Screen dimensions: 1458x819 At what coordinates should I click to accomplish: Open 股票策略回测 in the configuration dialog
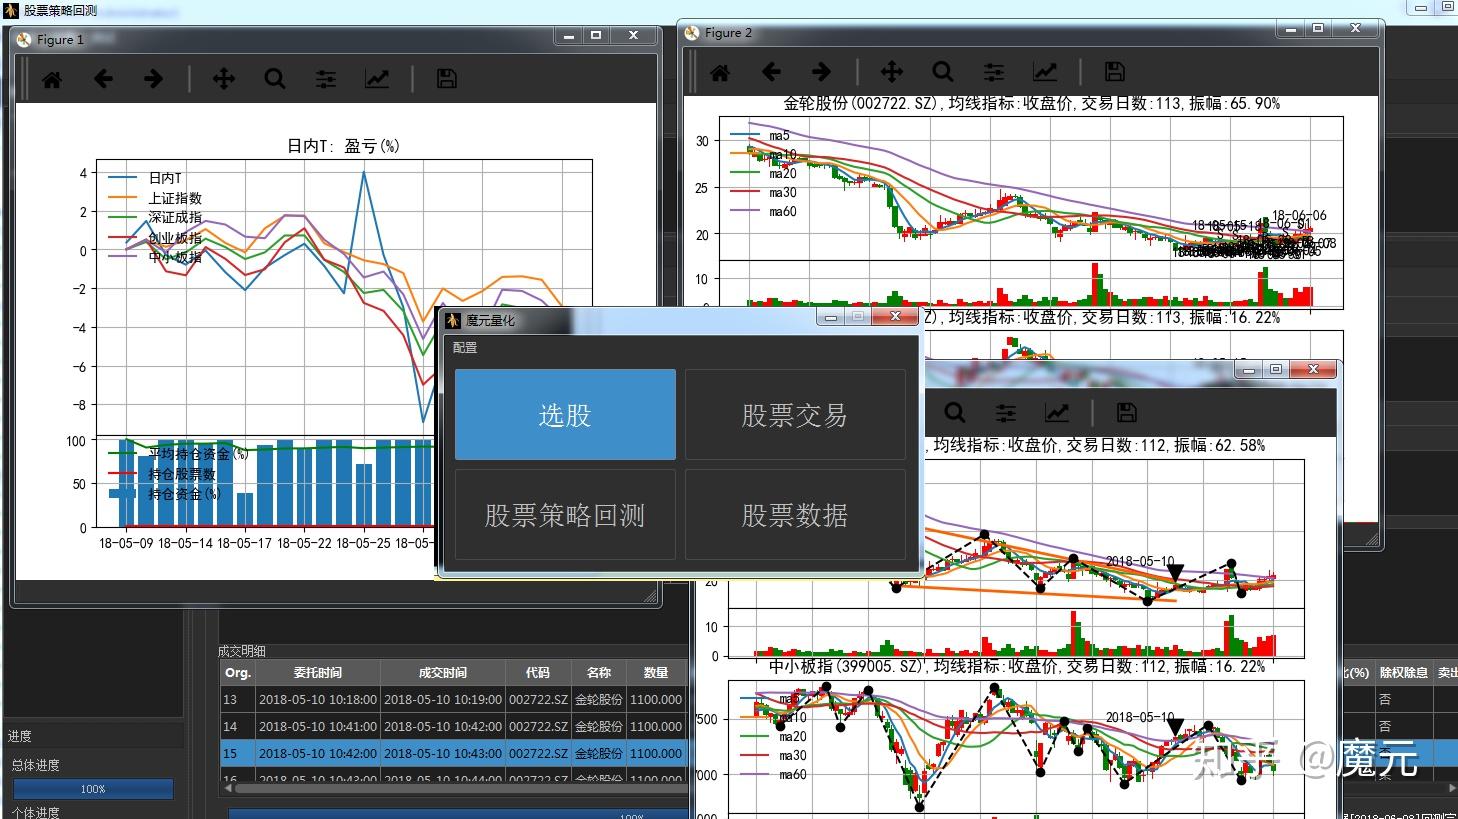point(565,514)
